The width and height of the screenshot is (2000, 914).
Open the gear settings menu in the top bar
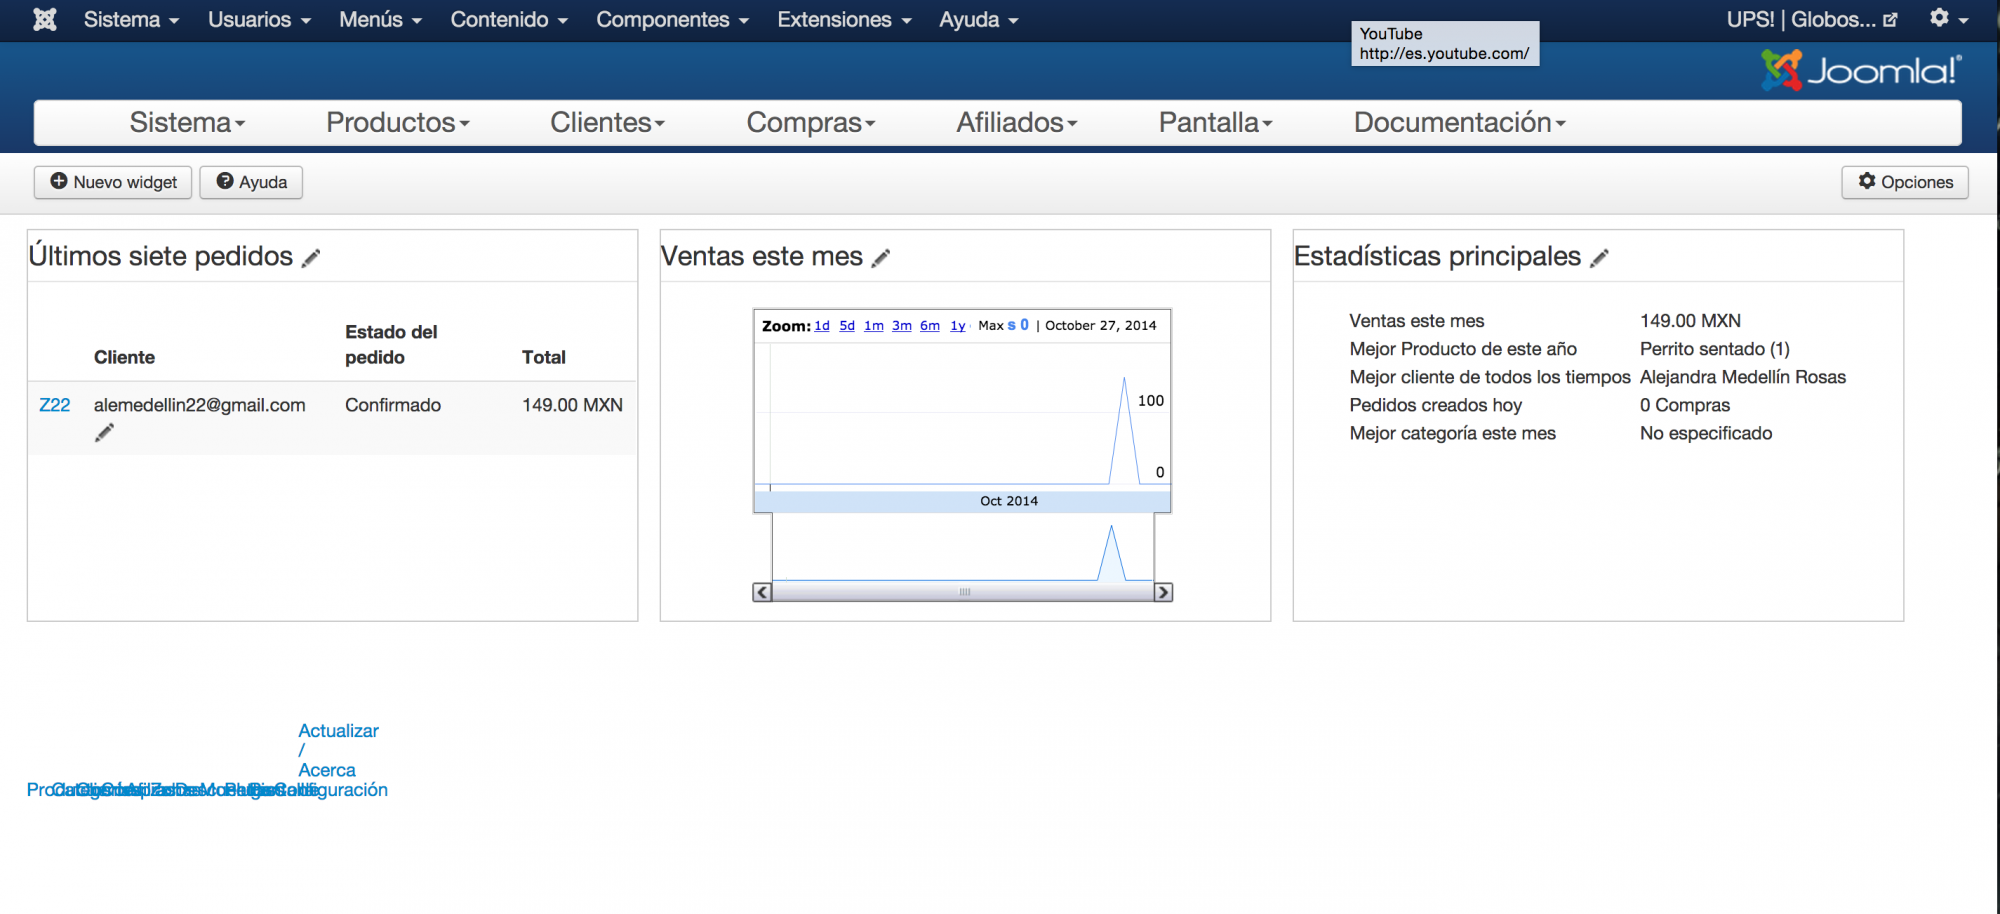coord(1948,19)
